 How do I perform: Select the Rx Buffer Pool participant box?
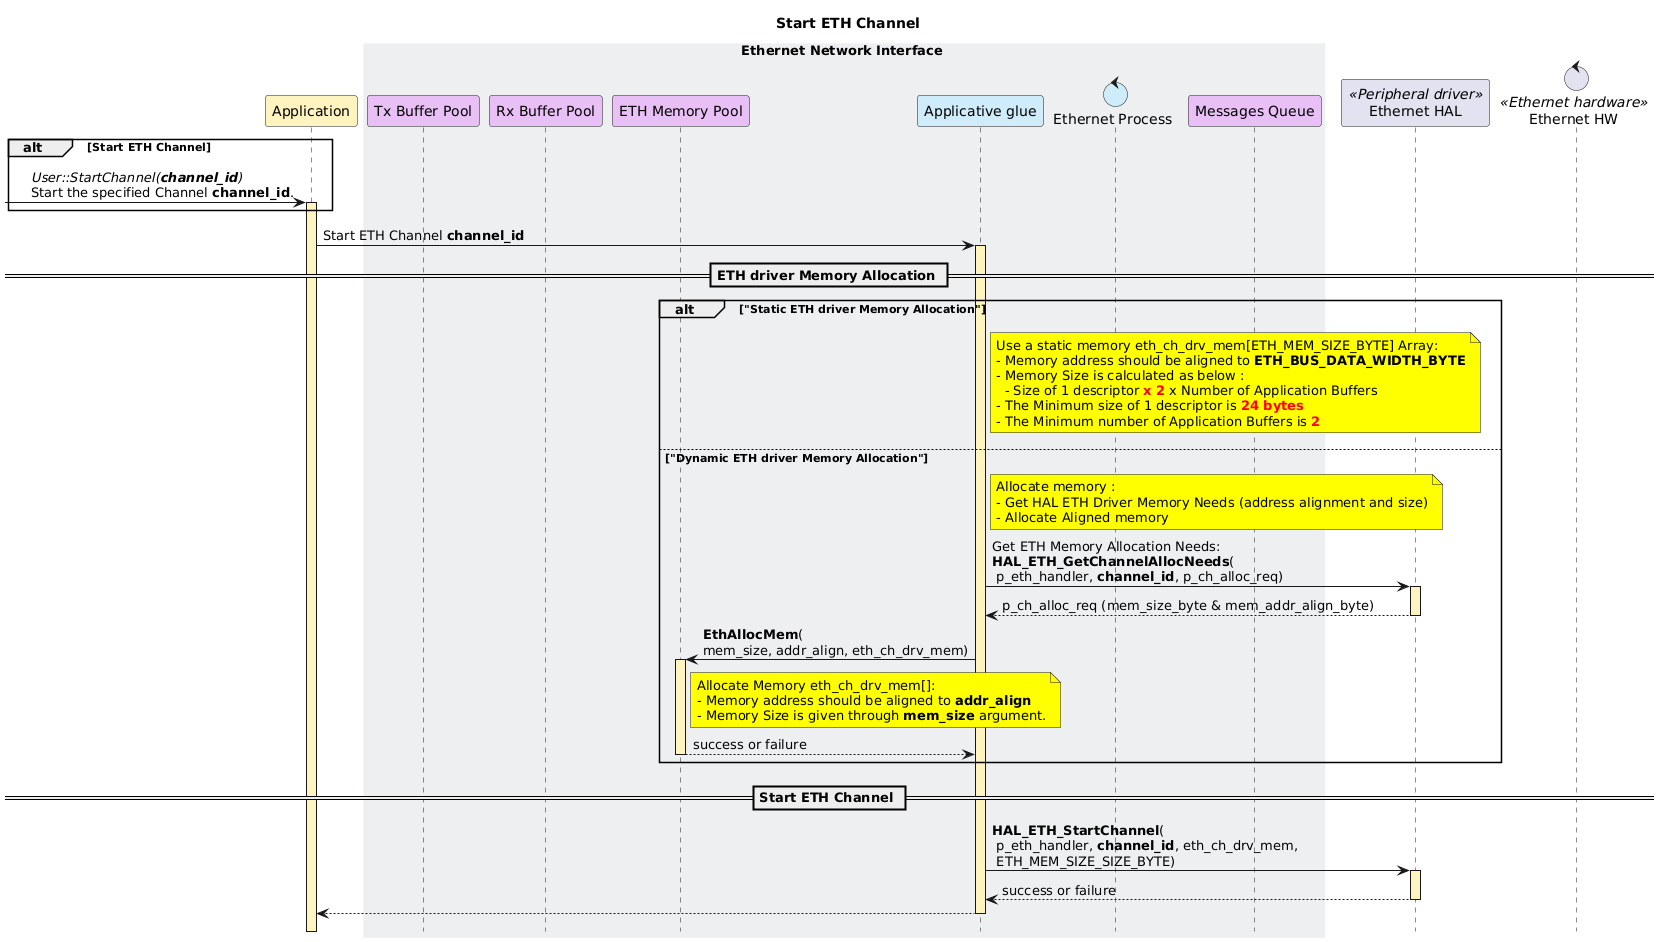(x=545, y=111)
